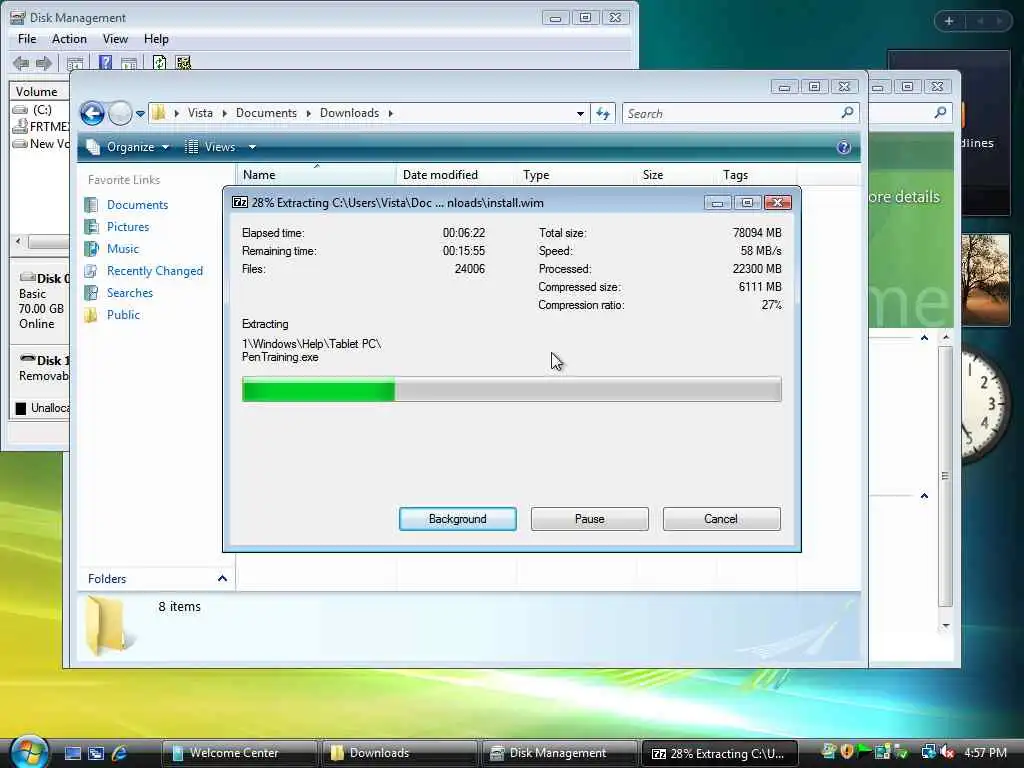
Task: Switch to Disk Management taskbar button
Action: point(559,753)
